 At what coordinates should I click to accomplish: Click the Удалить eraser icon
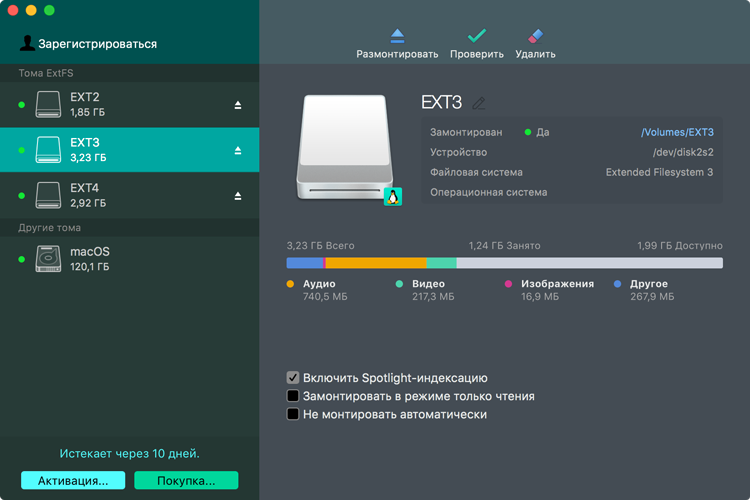535,36
